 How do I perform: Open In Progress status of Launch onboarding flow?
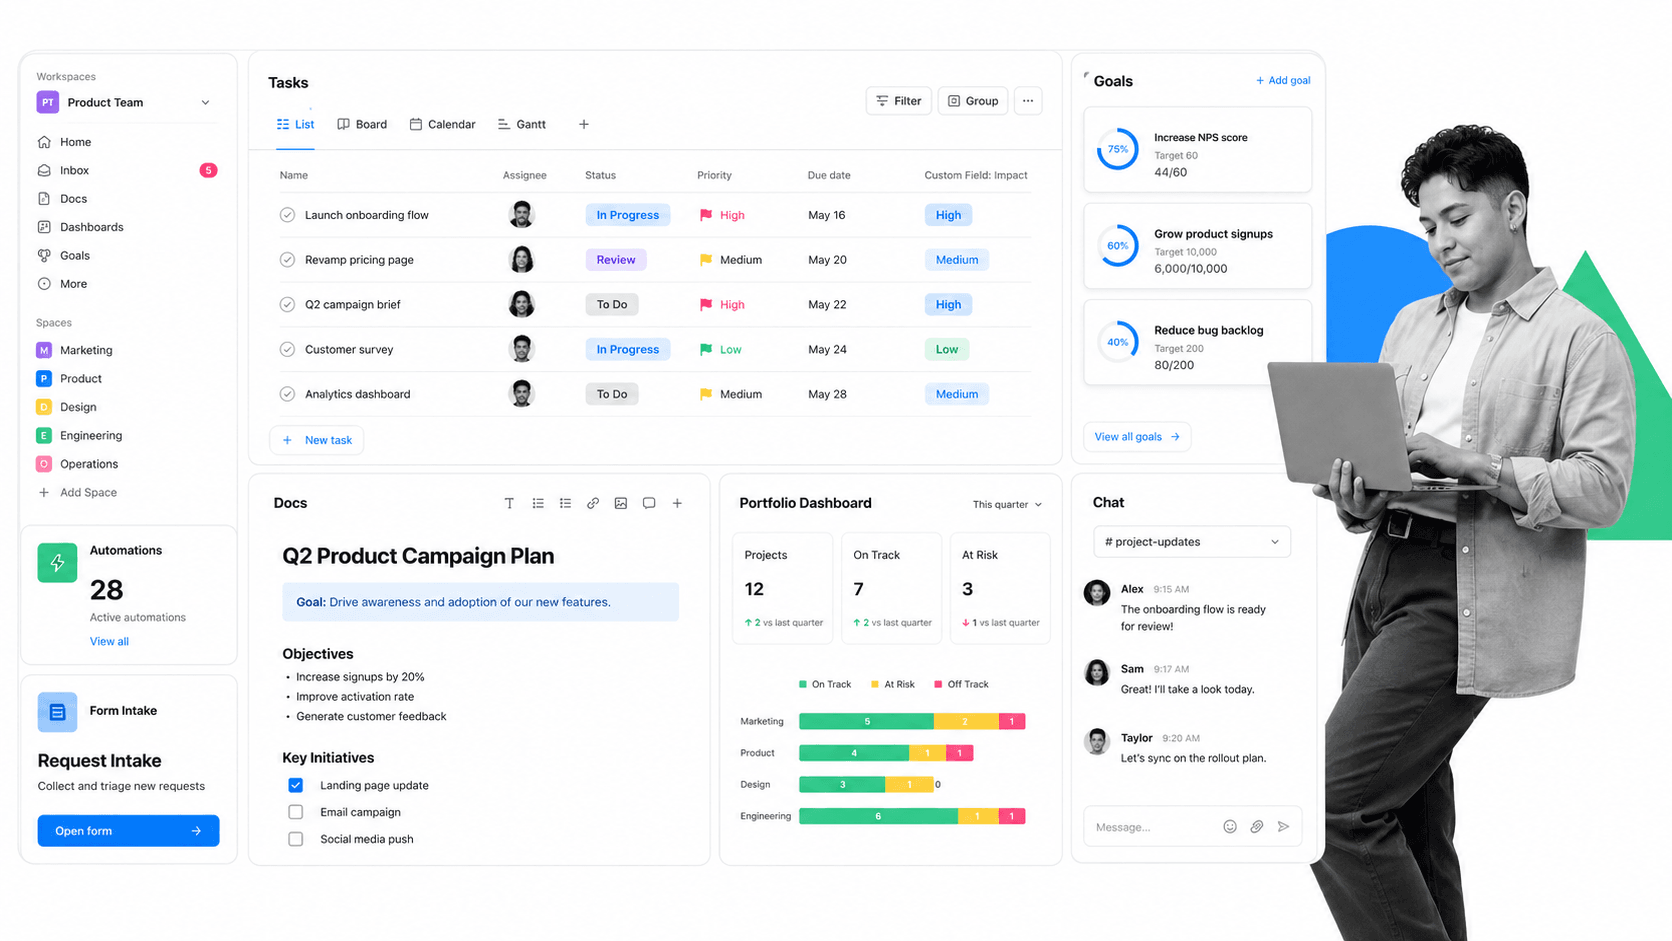point(628,215)
